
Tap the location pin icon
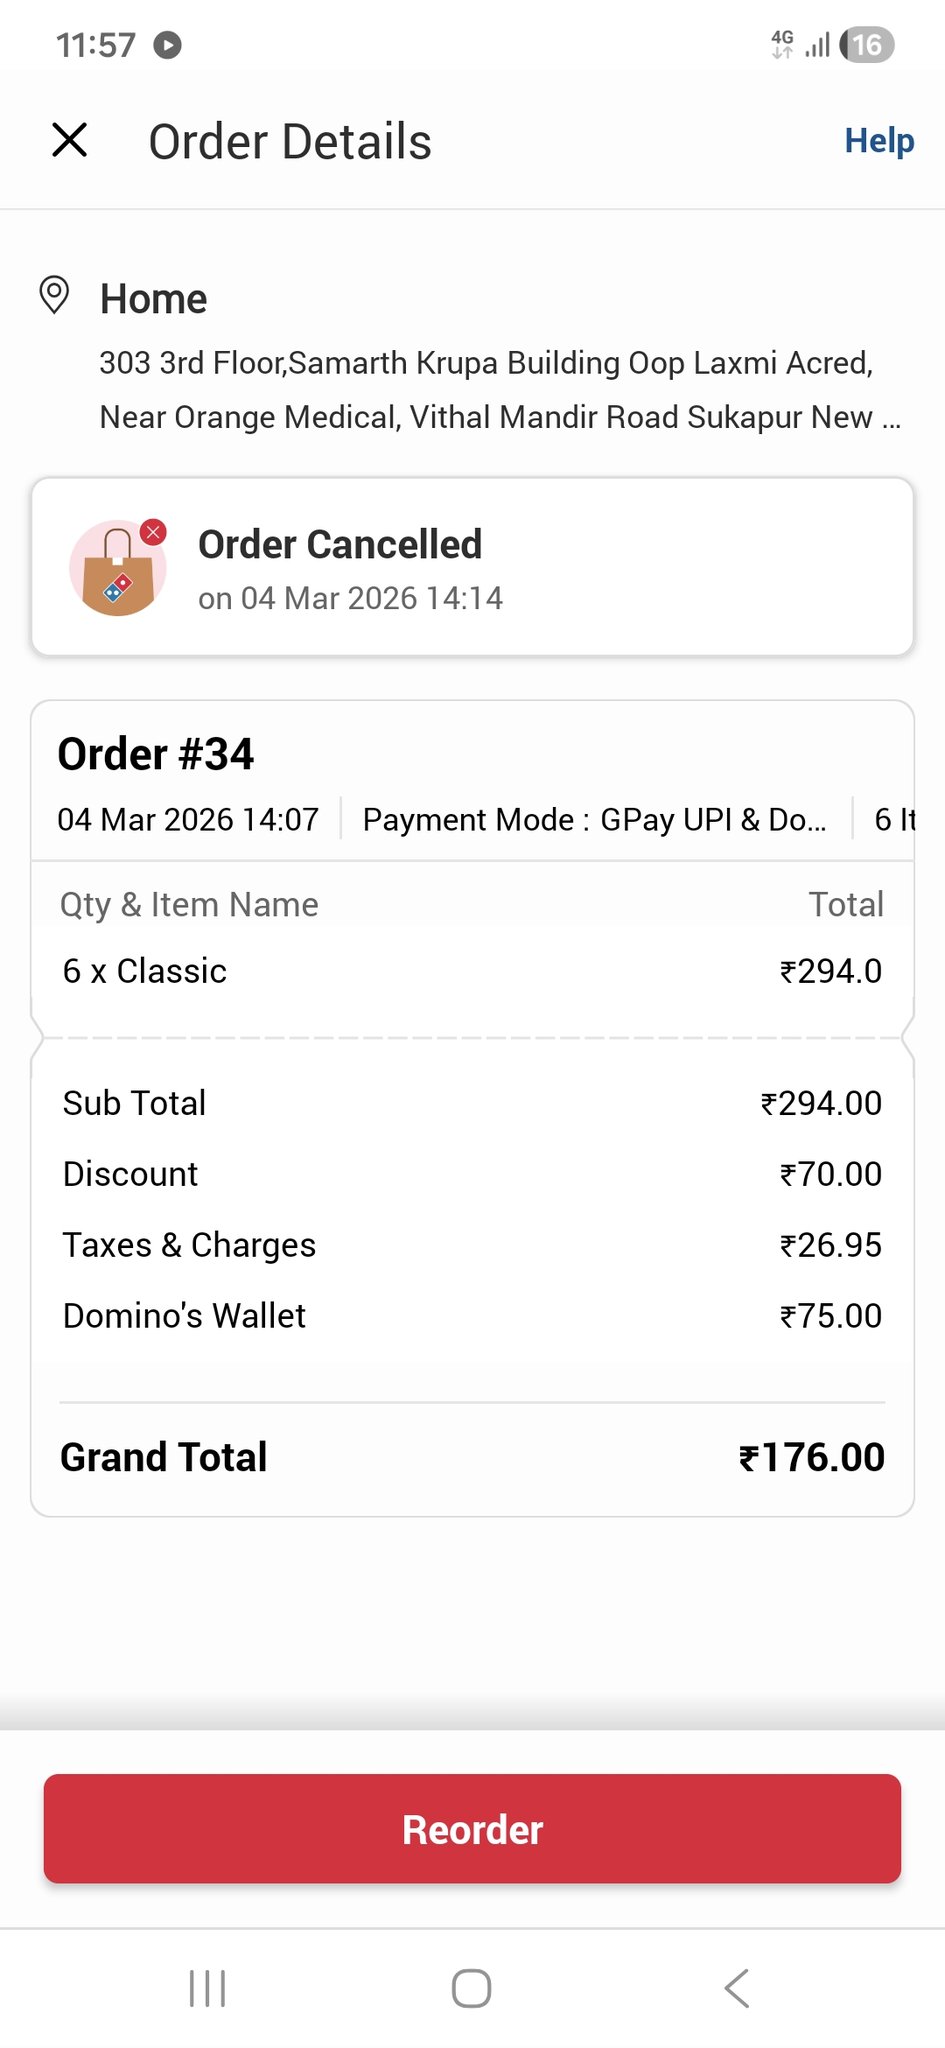coord(54,296)
